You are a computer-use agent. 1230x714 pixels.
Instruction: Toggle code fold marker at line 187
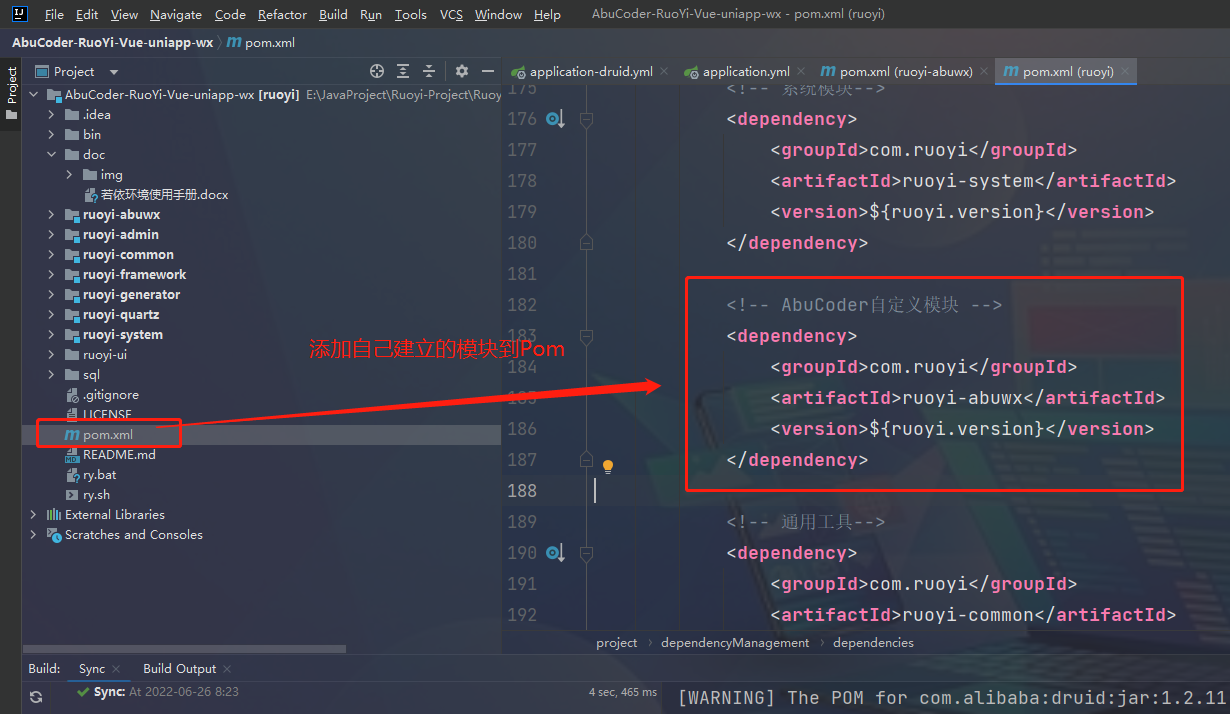point(587,459)
